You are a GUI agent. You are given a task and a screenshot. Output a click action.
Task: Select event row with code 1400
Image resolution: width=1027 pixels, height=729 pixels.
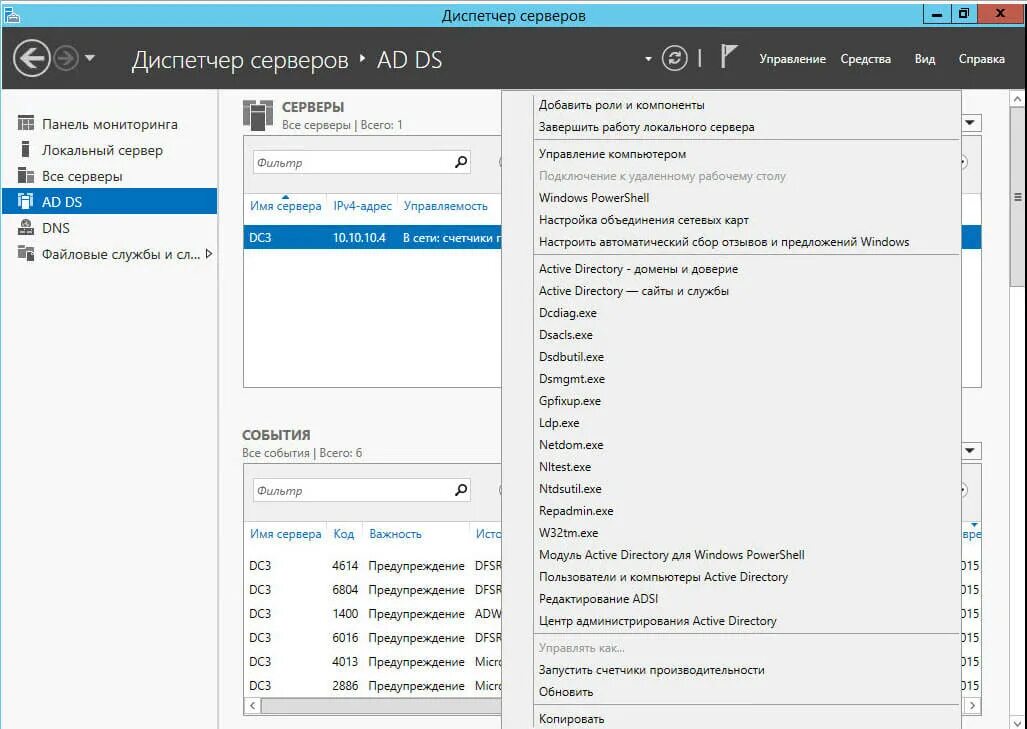click(373, 614)
